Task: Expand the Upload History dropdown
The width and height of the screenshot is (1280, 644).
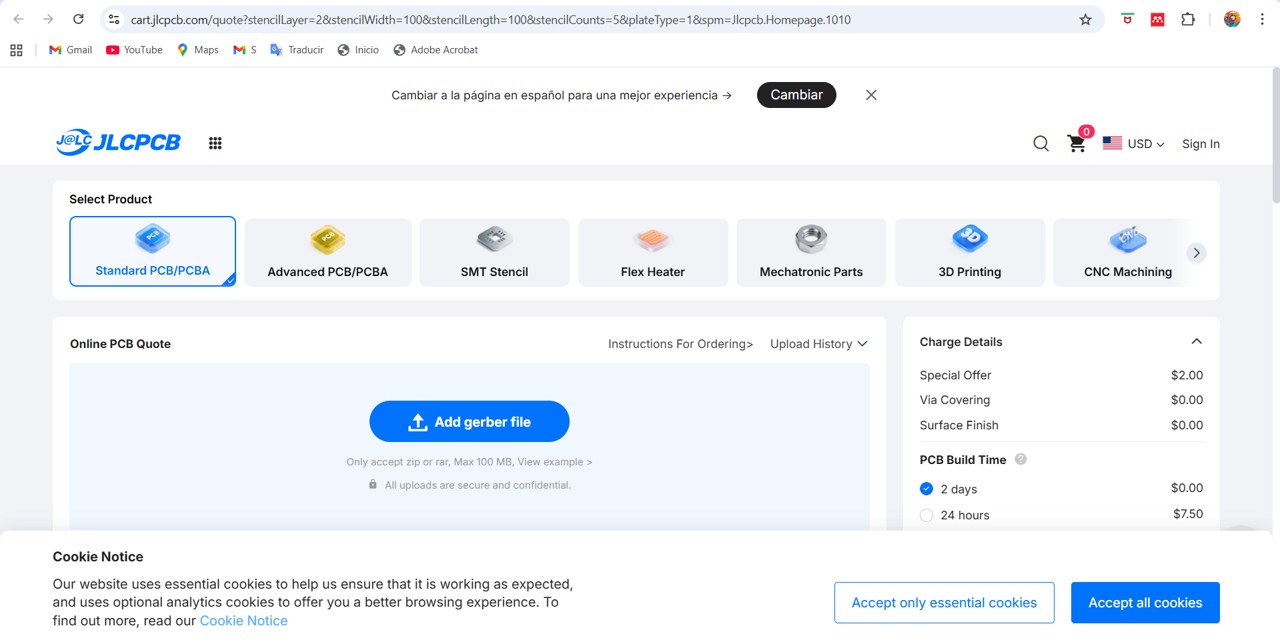Action: click(x=818, y=344)
